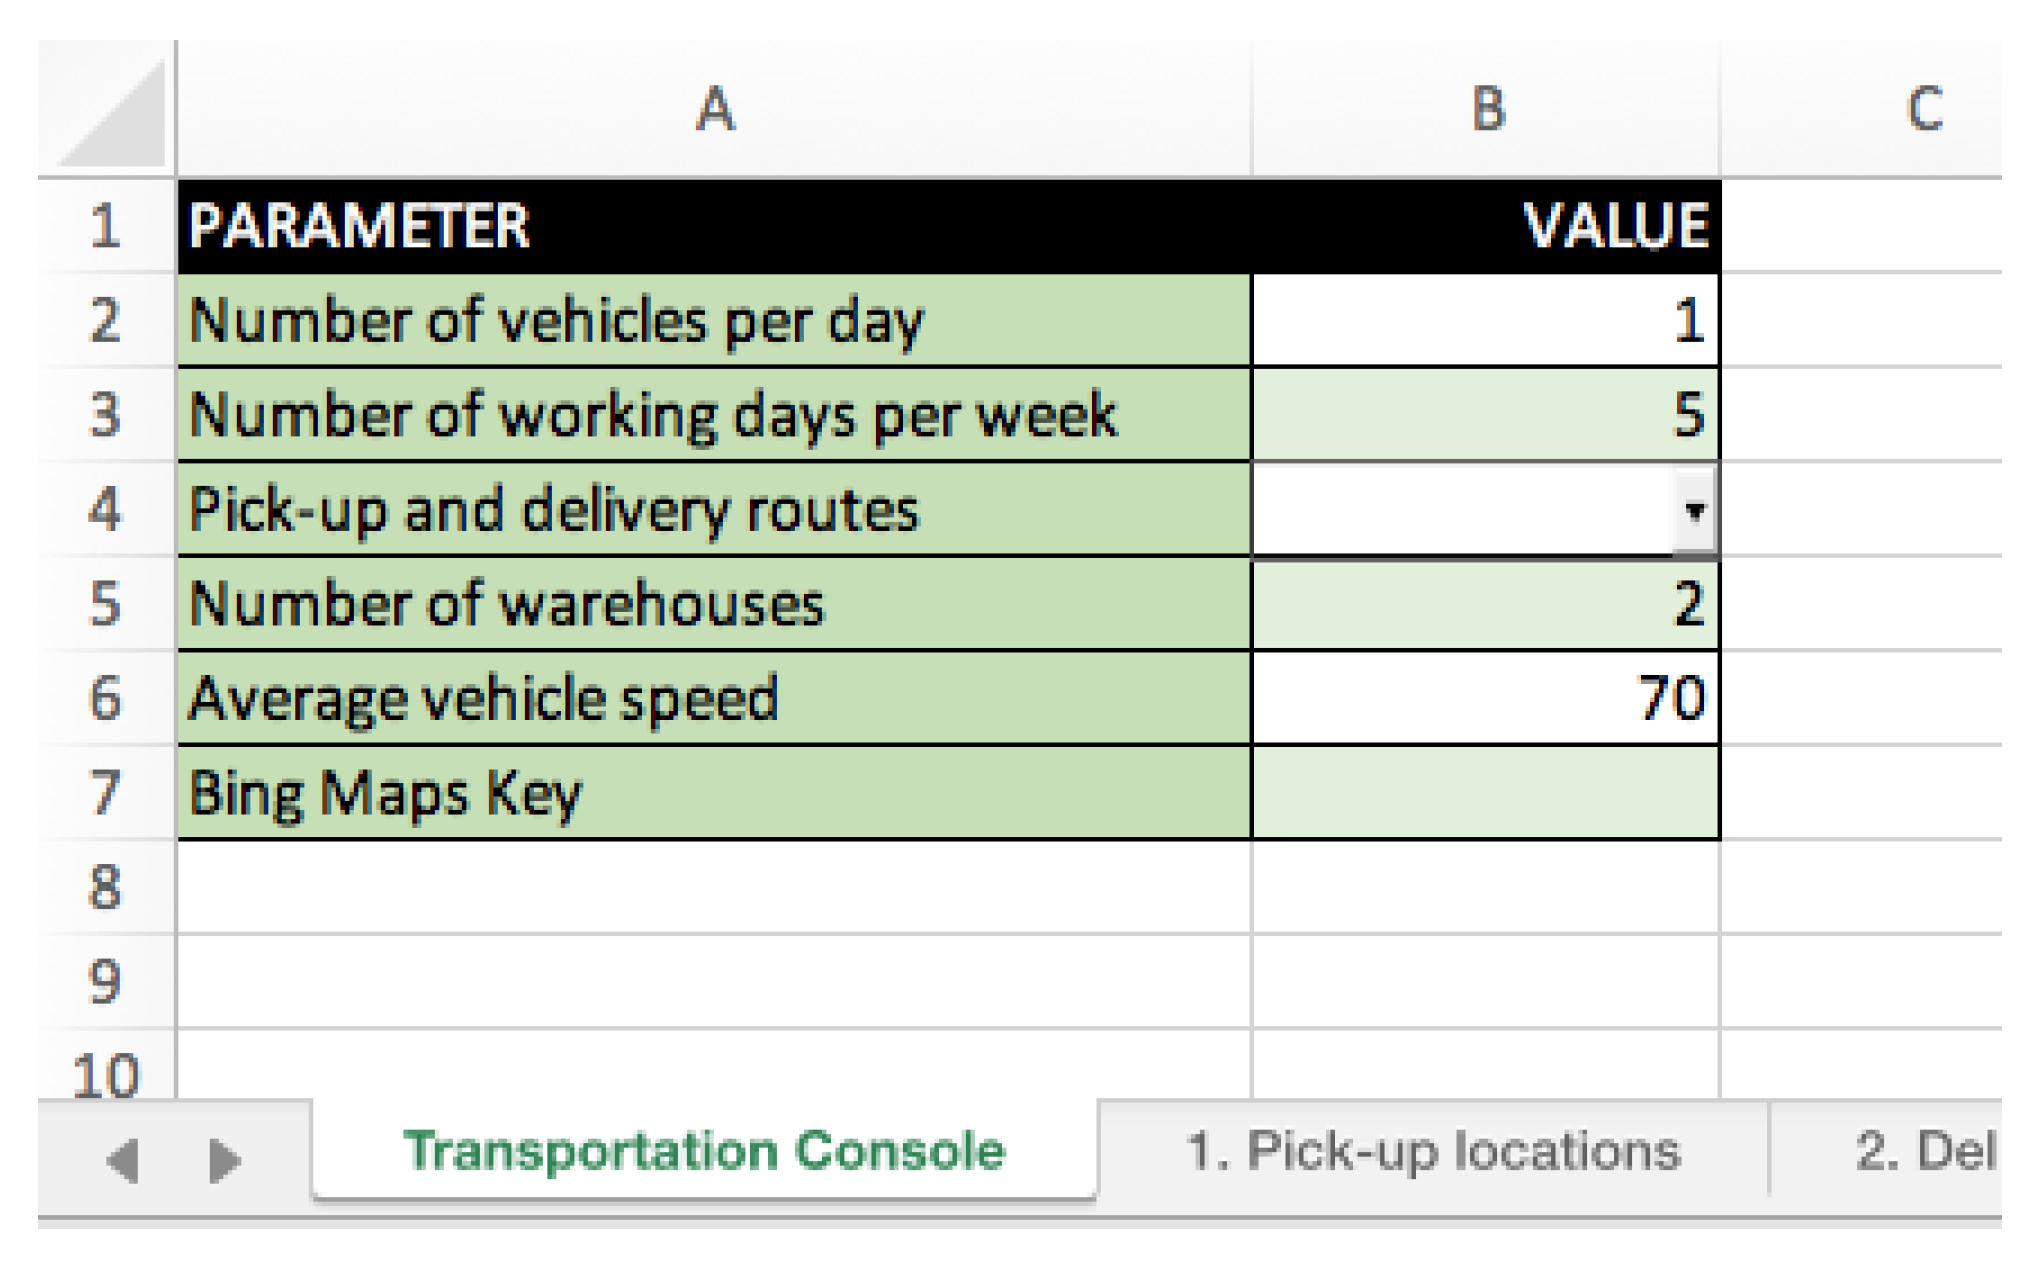The height and width of the screenshot is (1265, 2030).
Task: Open the Pick-up and delivery routes dropdown
Action: (x=1693, y=511)
